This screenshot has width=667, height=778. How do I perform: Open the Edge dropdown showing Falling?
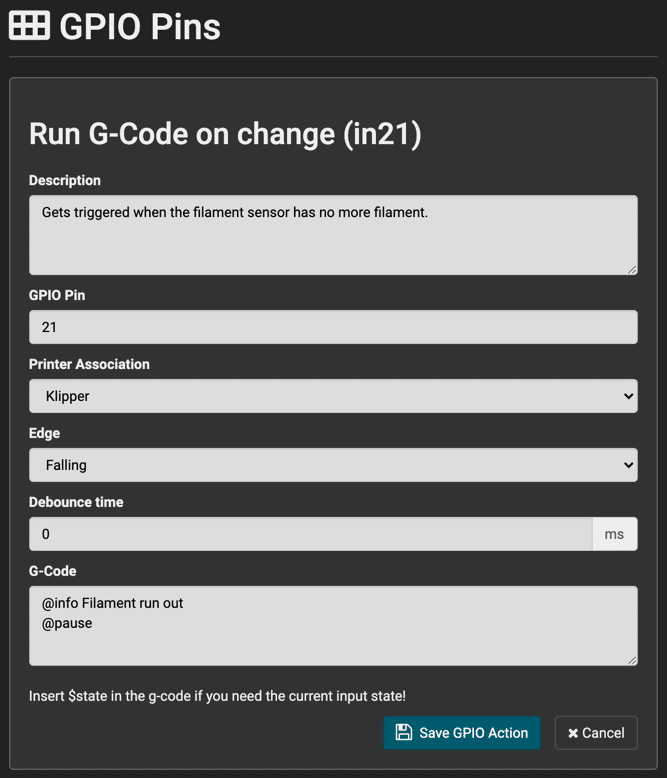[333, 465]
